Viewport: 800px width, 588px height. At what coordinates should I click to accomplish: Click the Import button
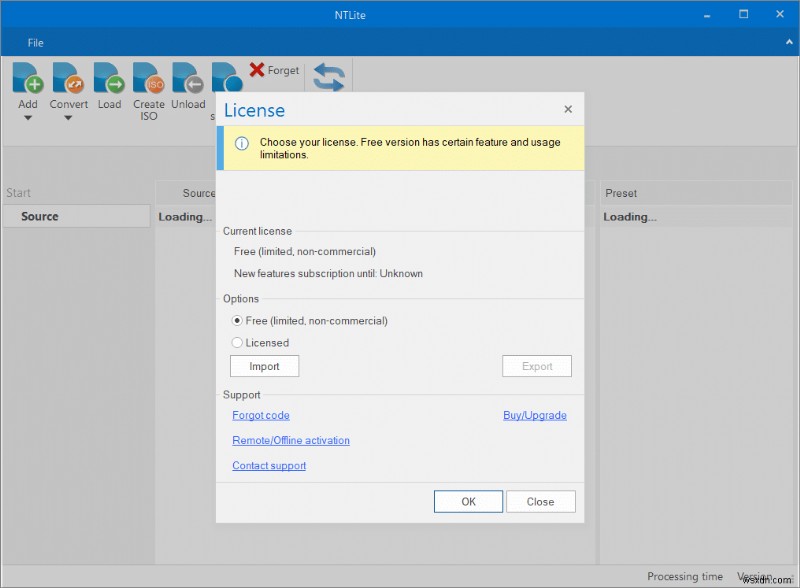(264, 366)
